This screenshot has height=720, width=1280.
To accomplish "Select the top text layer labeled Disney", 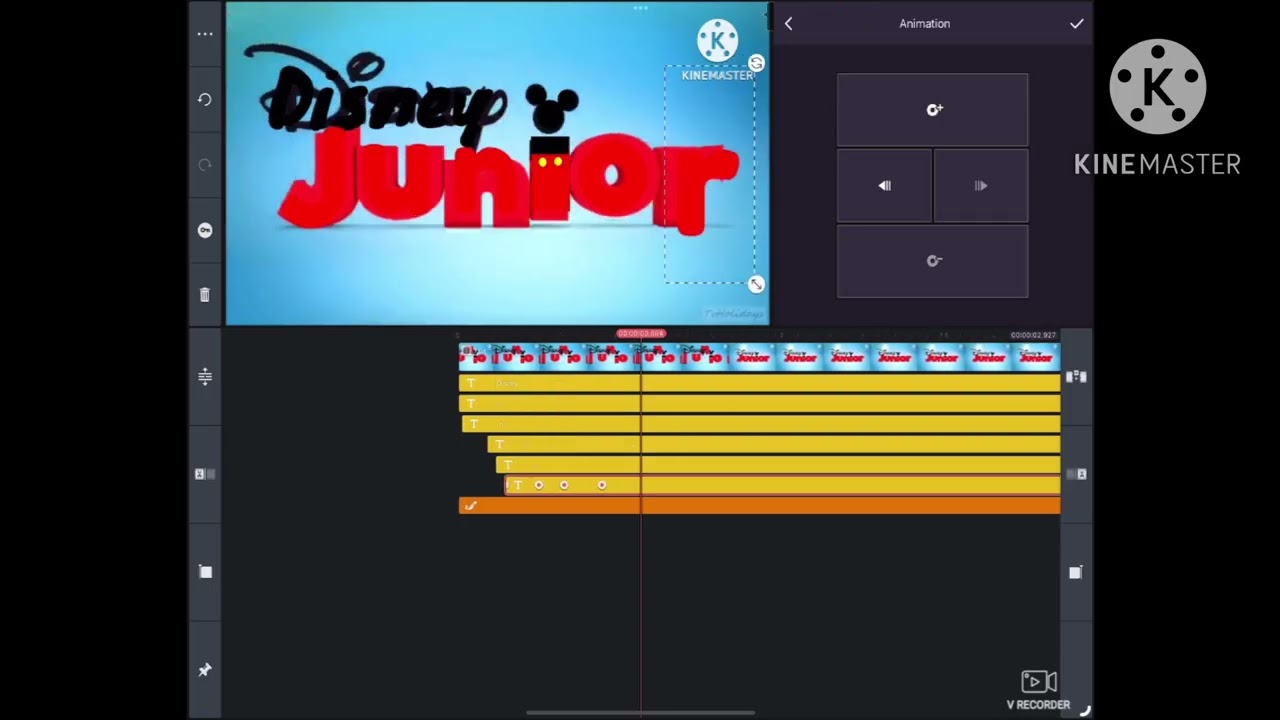I will pos(759,383).
